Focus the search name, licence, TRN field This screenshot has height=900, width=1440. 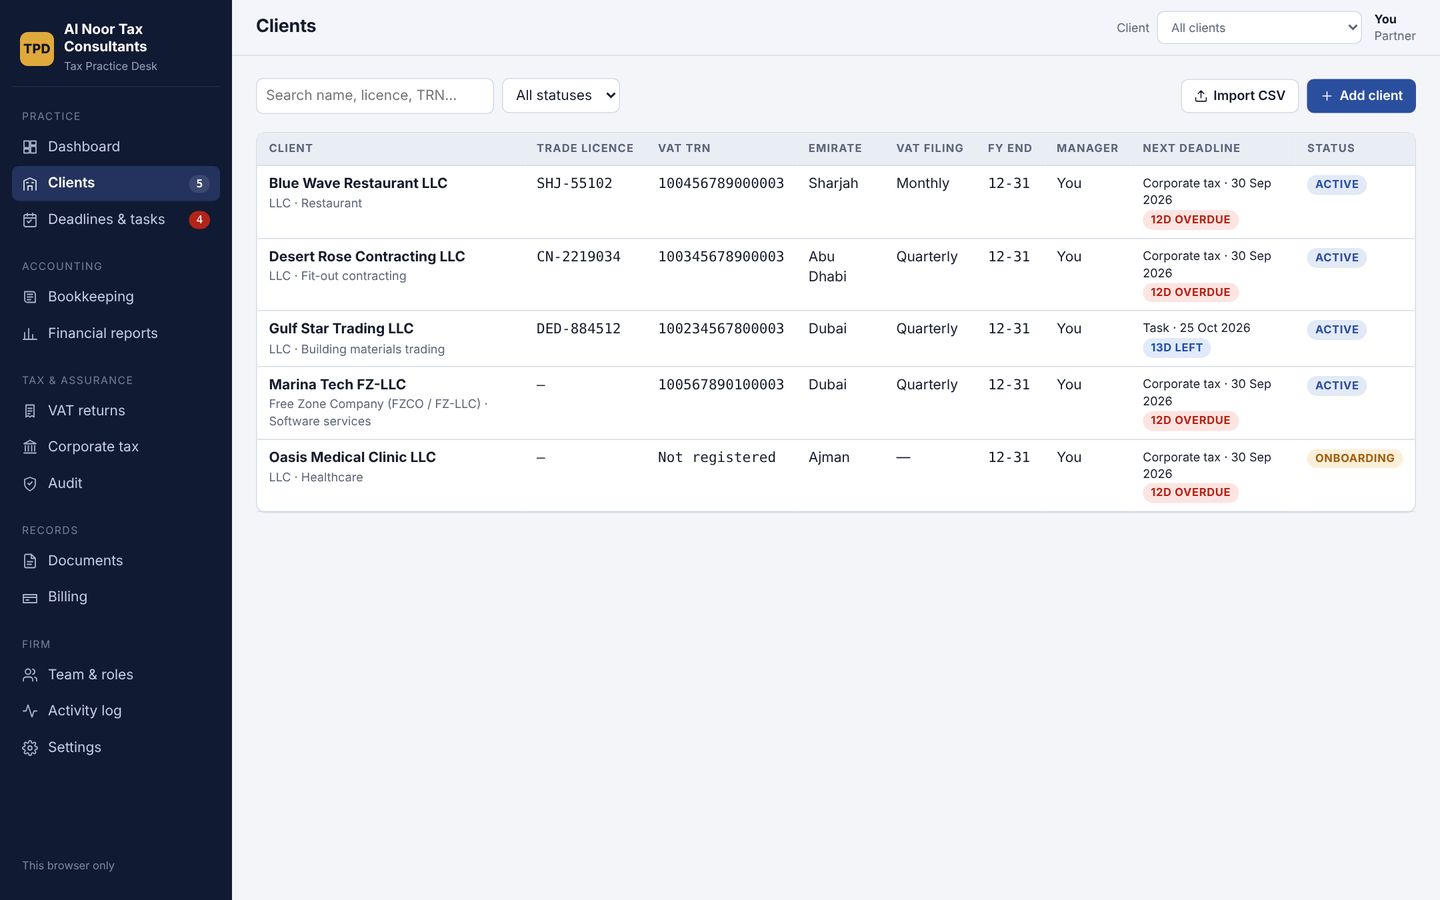pyautogui.click(x=375, y=96)
